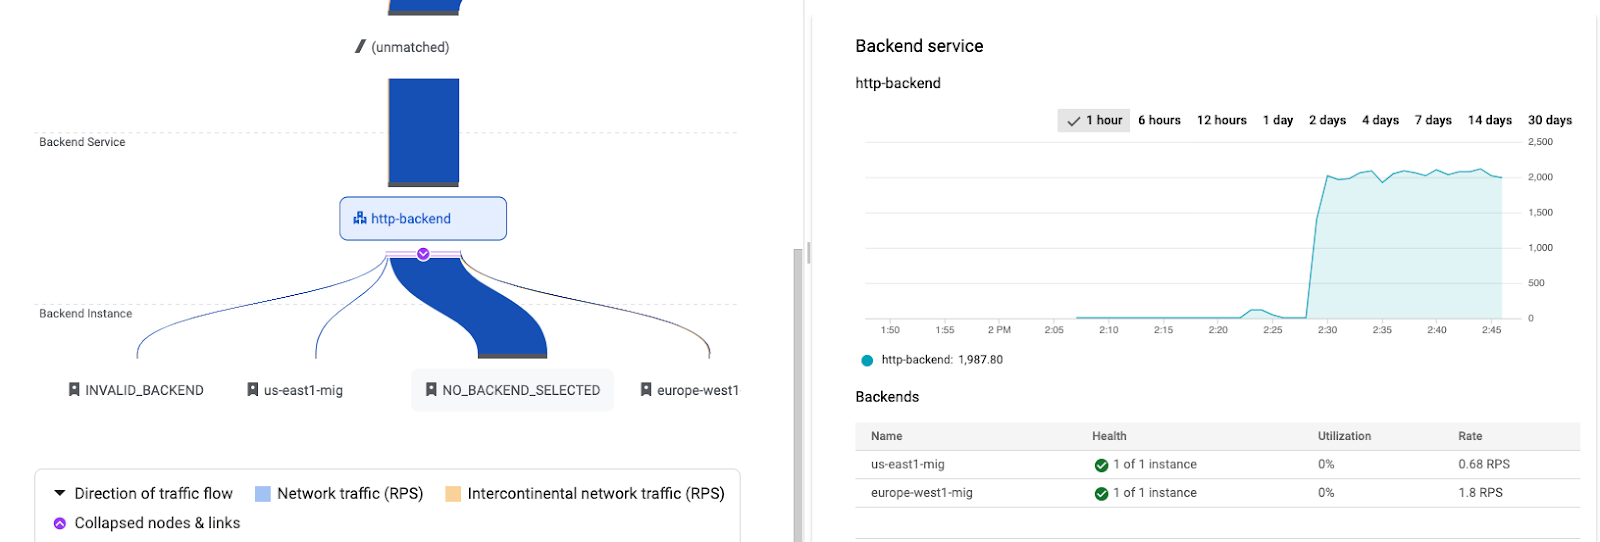Click the green health check icon for us-east1-mig
The width and height of the screenshot is (1600, 542).
tap(1101, 465)
